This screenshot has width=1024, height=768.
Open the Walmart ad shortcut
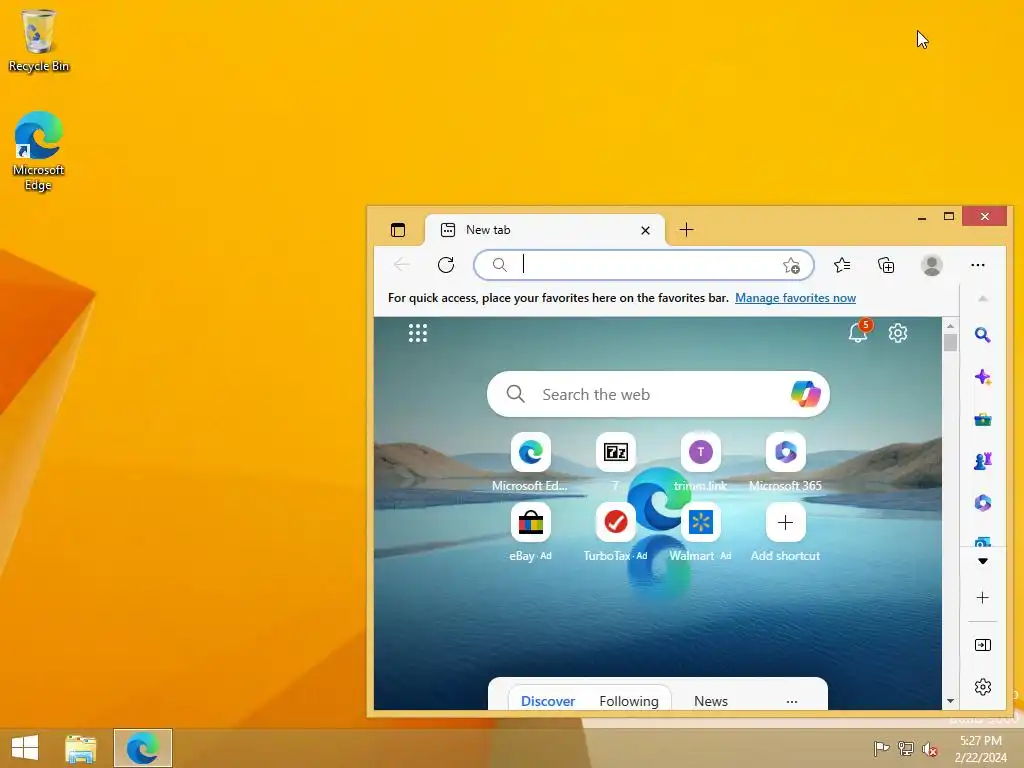tap(701, 532)
